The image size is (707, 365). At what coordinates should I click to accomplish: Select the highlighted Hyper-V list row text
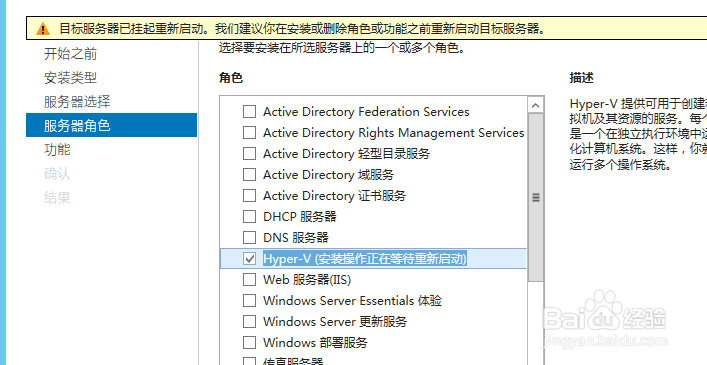(365, 259)
